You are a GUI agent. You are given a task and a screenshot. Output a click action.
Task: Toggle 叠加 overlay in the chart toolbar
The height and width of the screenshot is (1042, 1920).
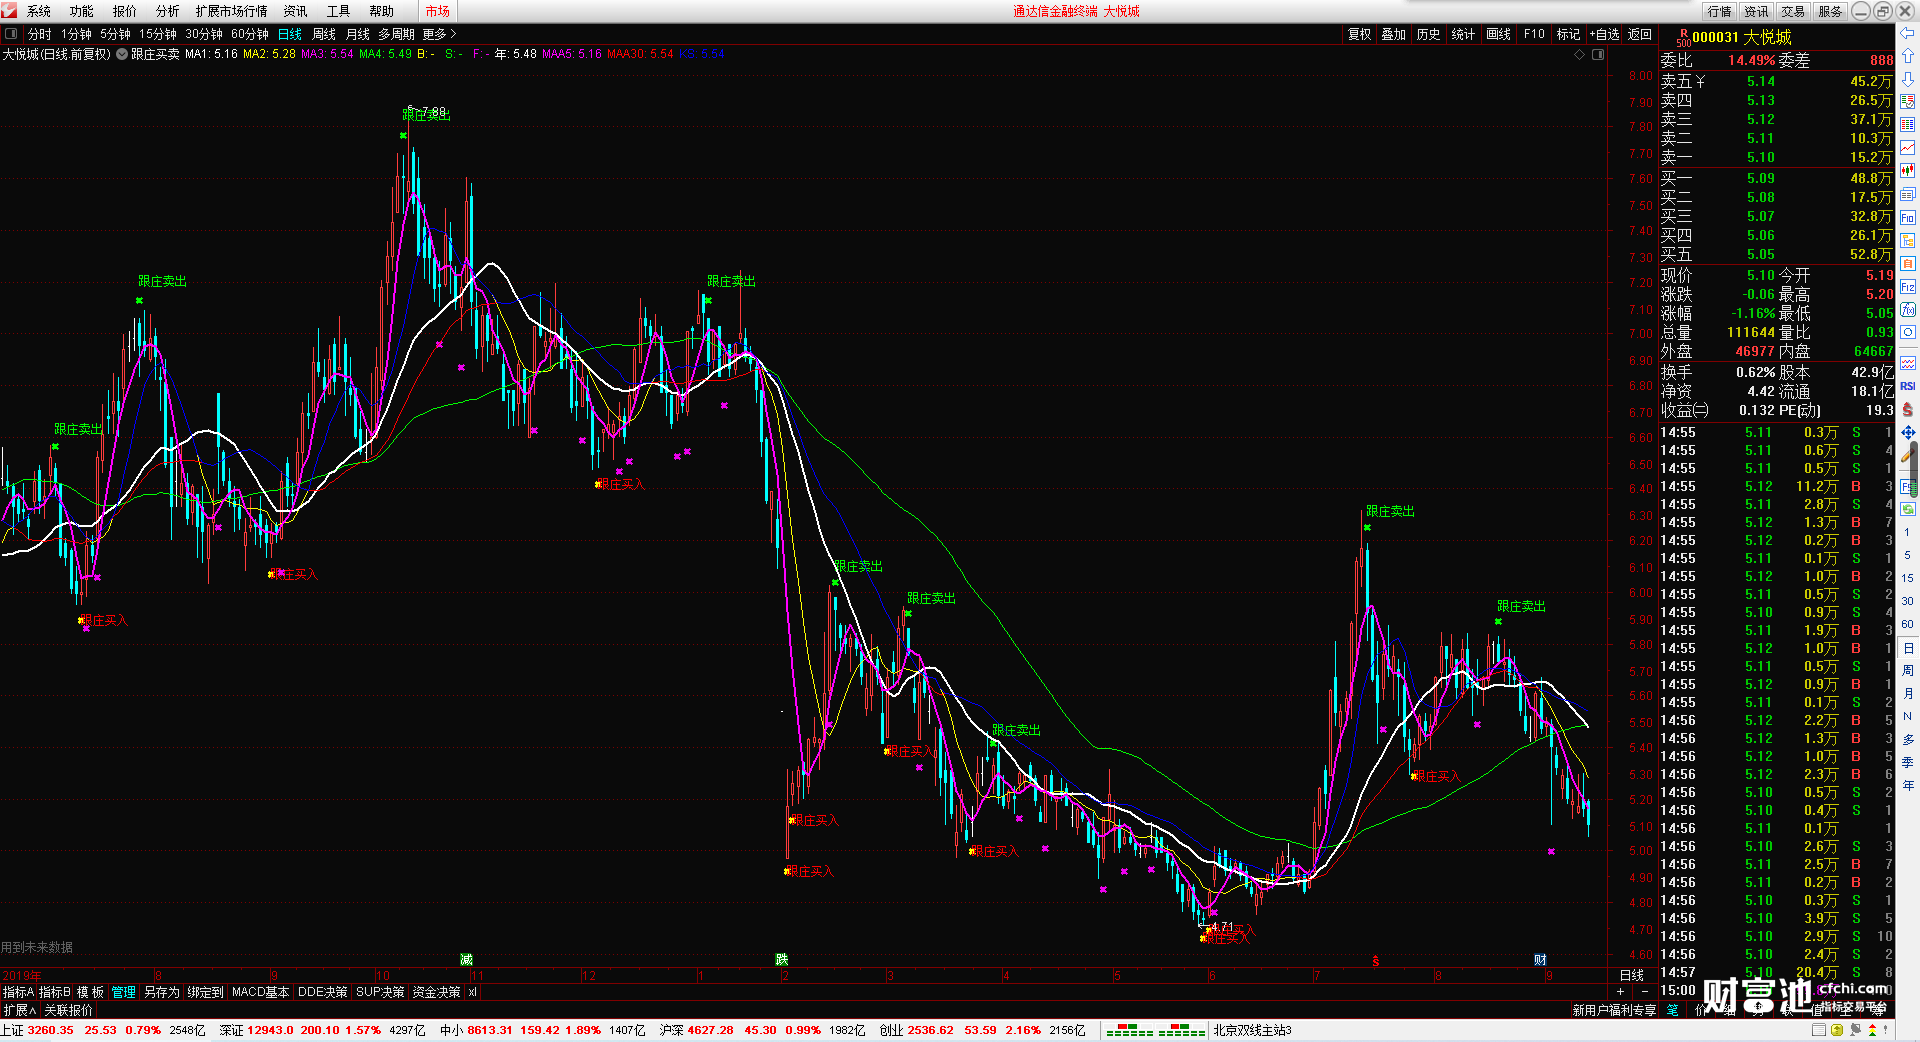point(1394,34)
